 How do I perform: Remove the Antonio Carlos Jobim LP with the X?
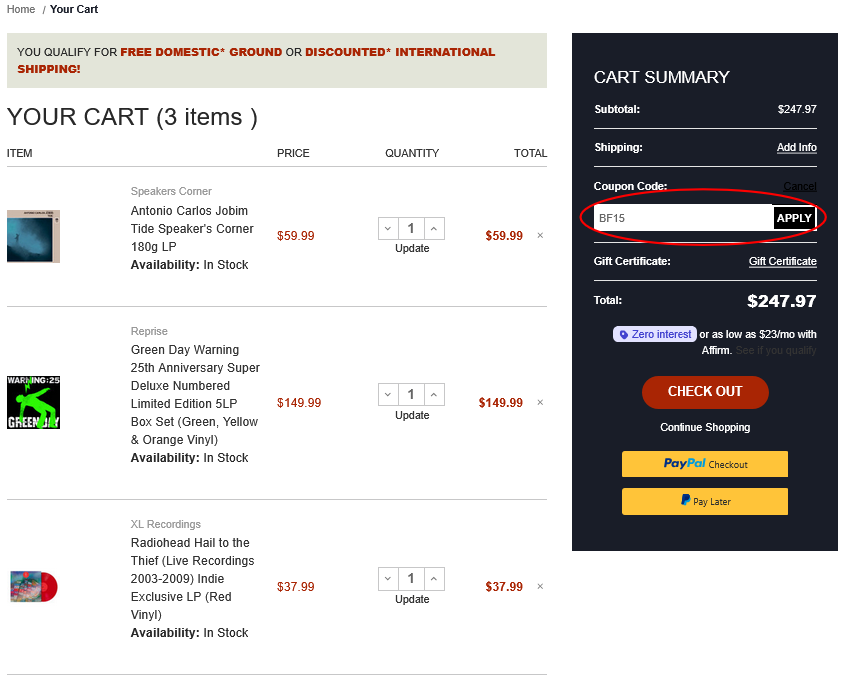pyautogui.click(x=539, y=235)
